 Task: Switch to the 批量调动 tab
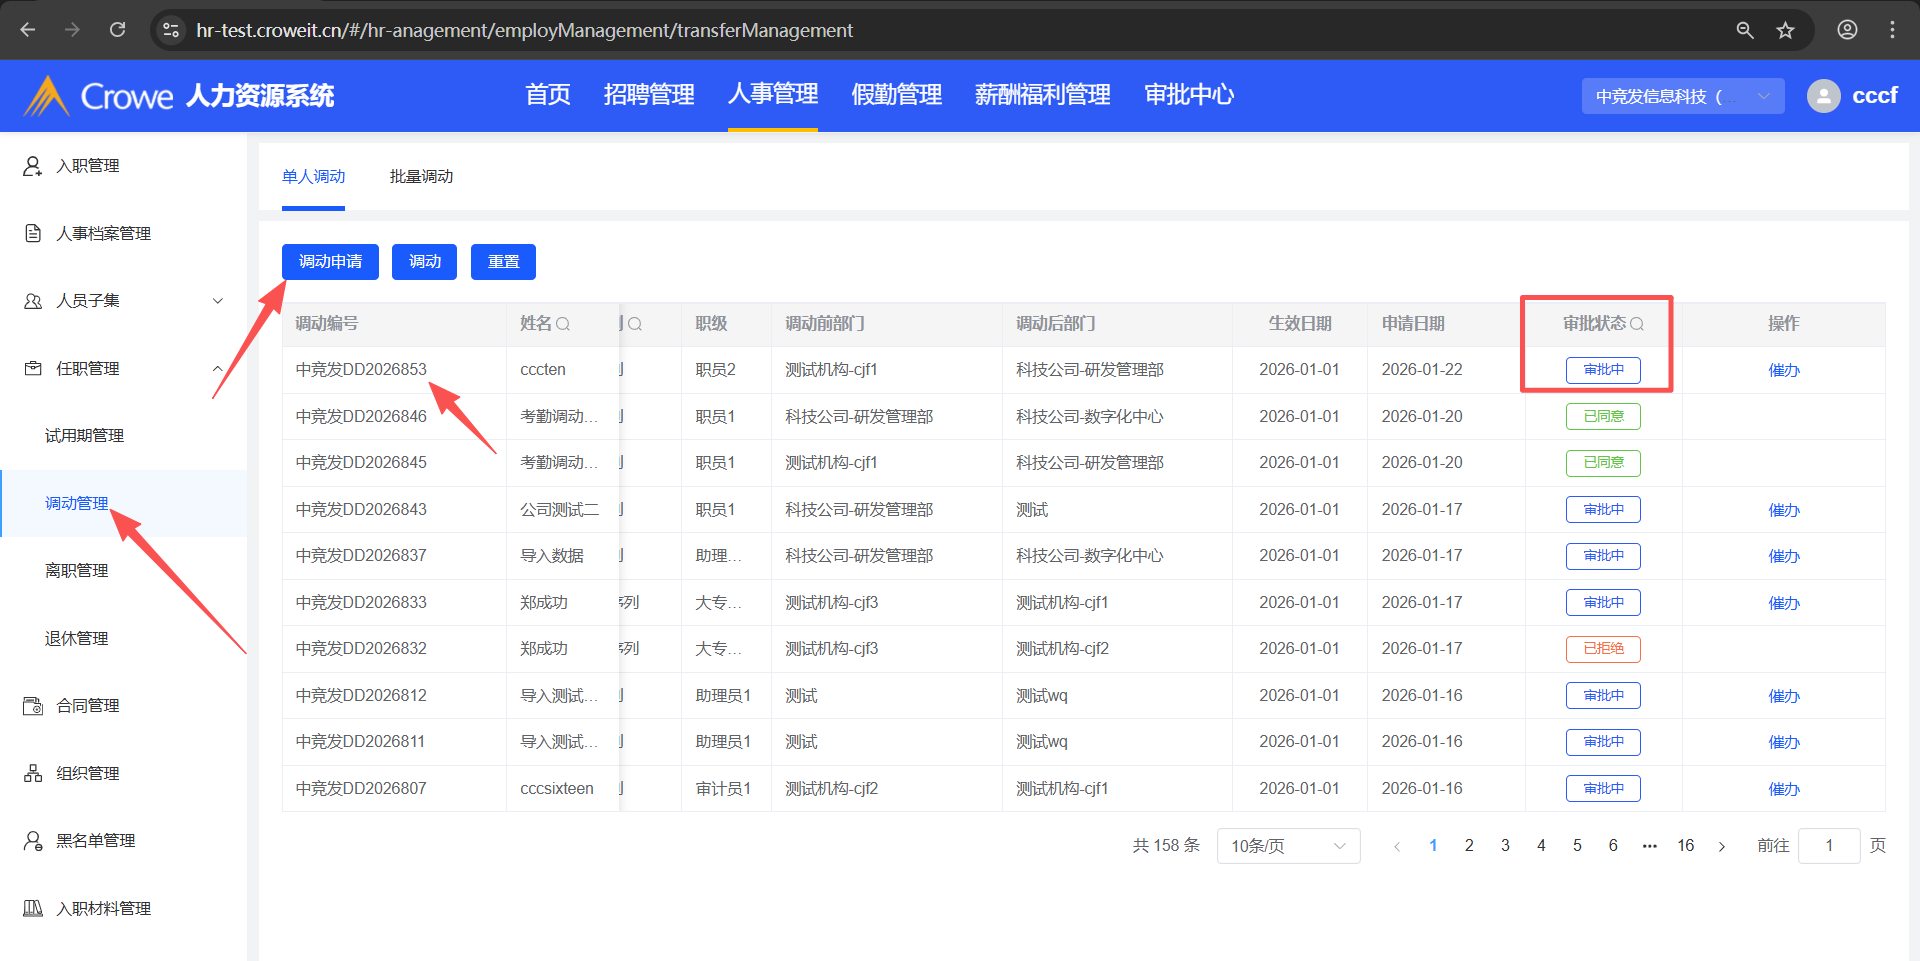421,177
